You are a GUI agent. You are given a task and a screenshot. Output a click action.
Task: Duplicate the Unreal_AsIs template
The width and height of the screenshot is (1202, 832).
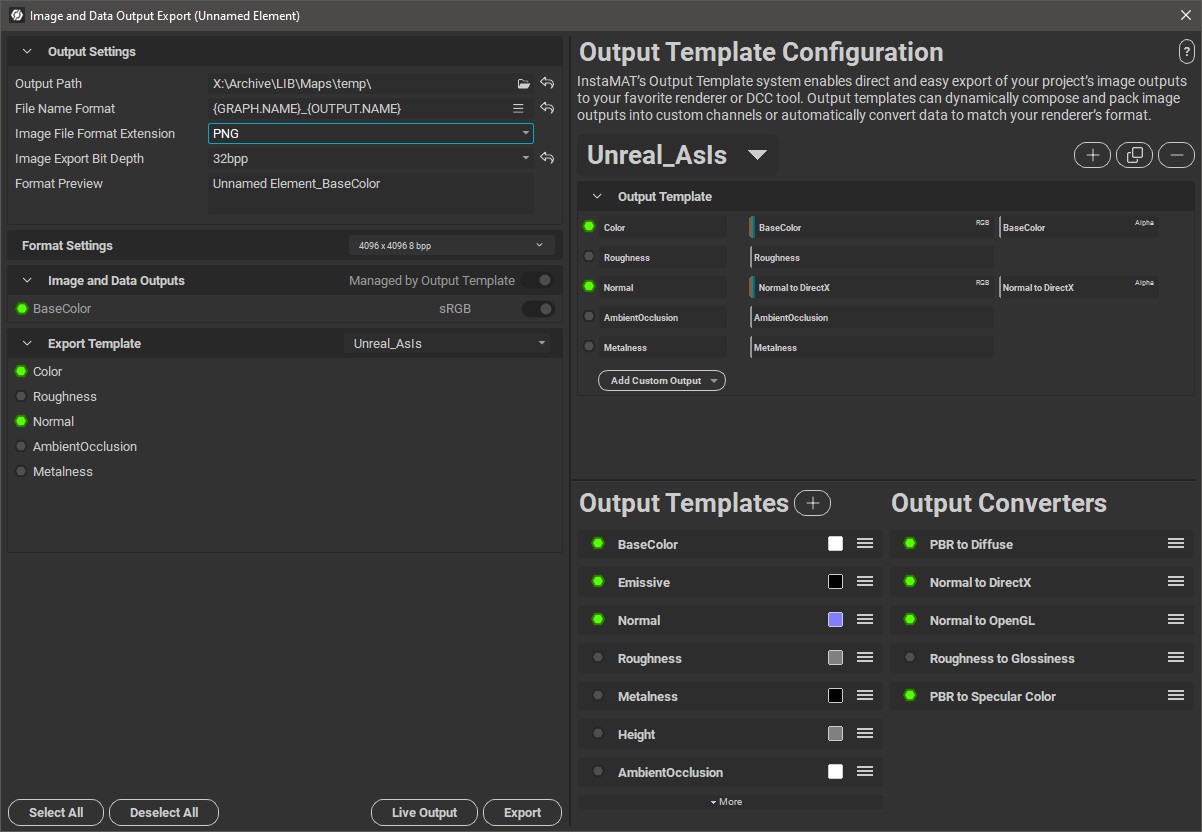point(1134,155)
